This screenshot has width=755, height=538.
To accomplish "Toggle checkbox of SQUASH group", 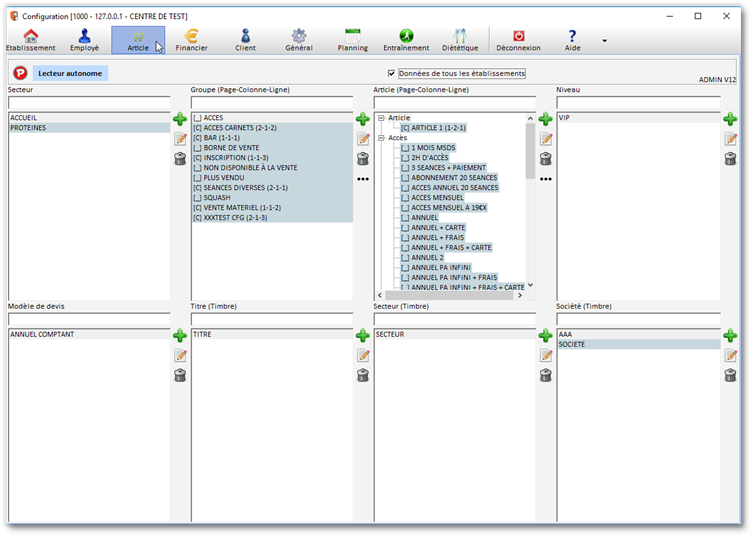I will 198,198.
